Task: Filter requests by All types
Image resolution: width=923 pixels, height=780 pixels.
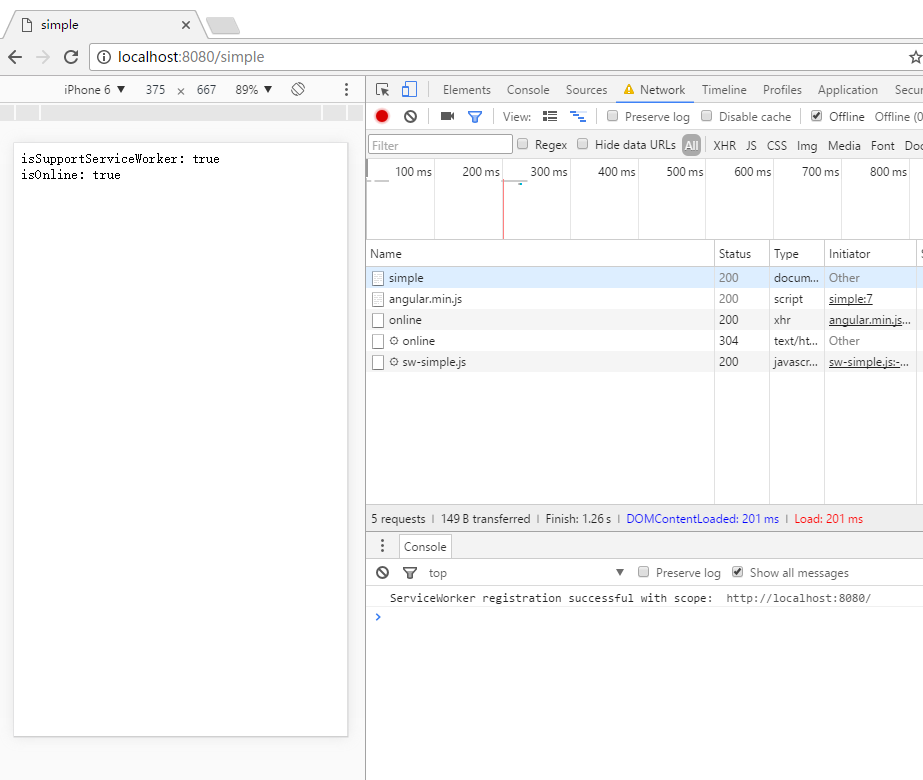Action: 692,145
